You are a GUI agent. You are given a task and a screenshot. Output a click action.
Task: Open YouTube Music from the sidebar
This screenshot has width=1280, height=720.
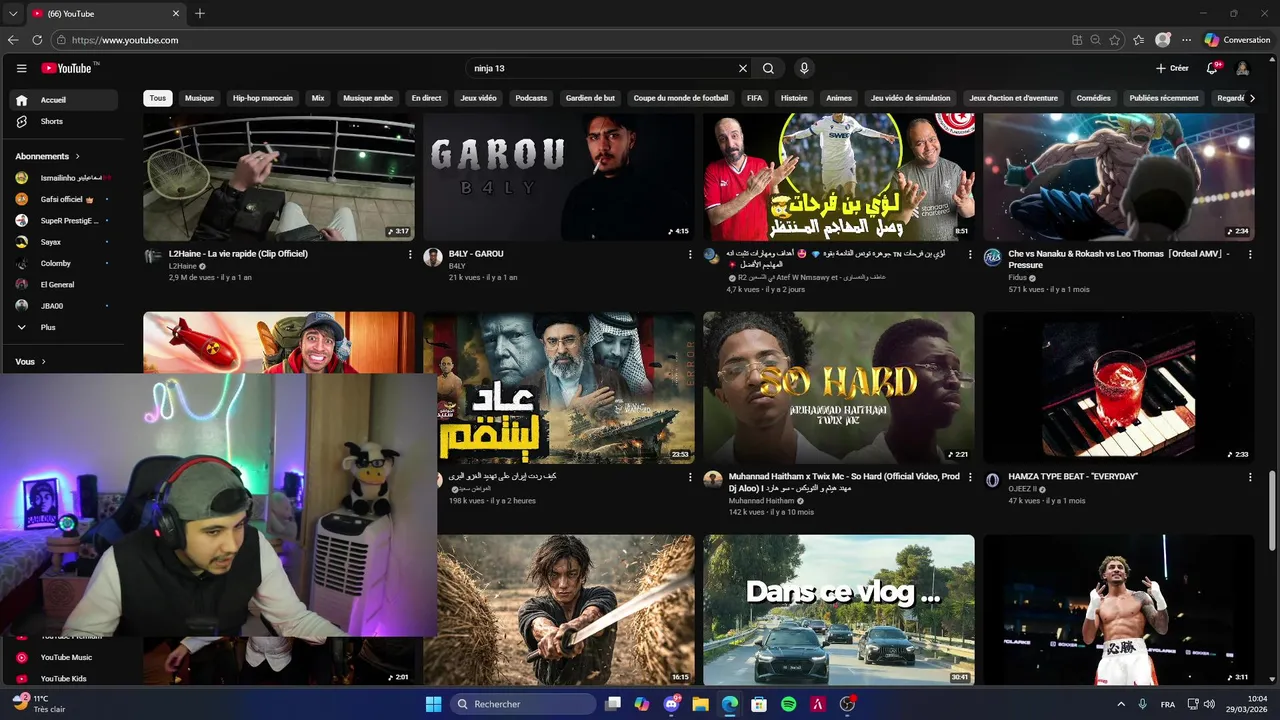[64, 657]
